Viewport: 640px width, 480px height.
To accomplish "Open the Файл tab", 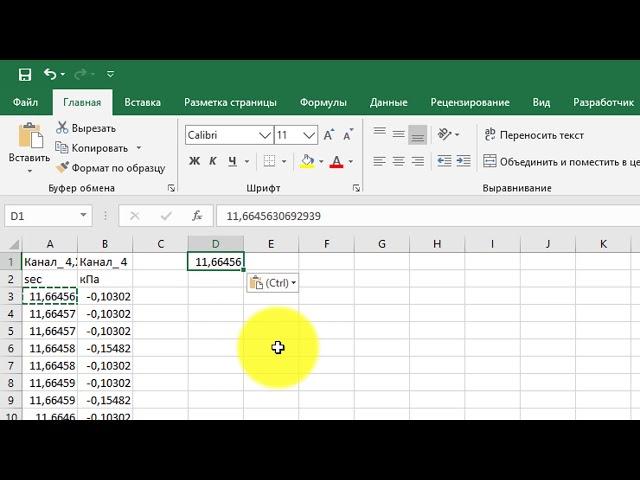I will (x=25, y=102).
